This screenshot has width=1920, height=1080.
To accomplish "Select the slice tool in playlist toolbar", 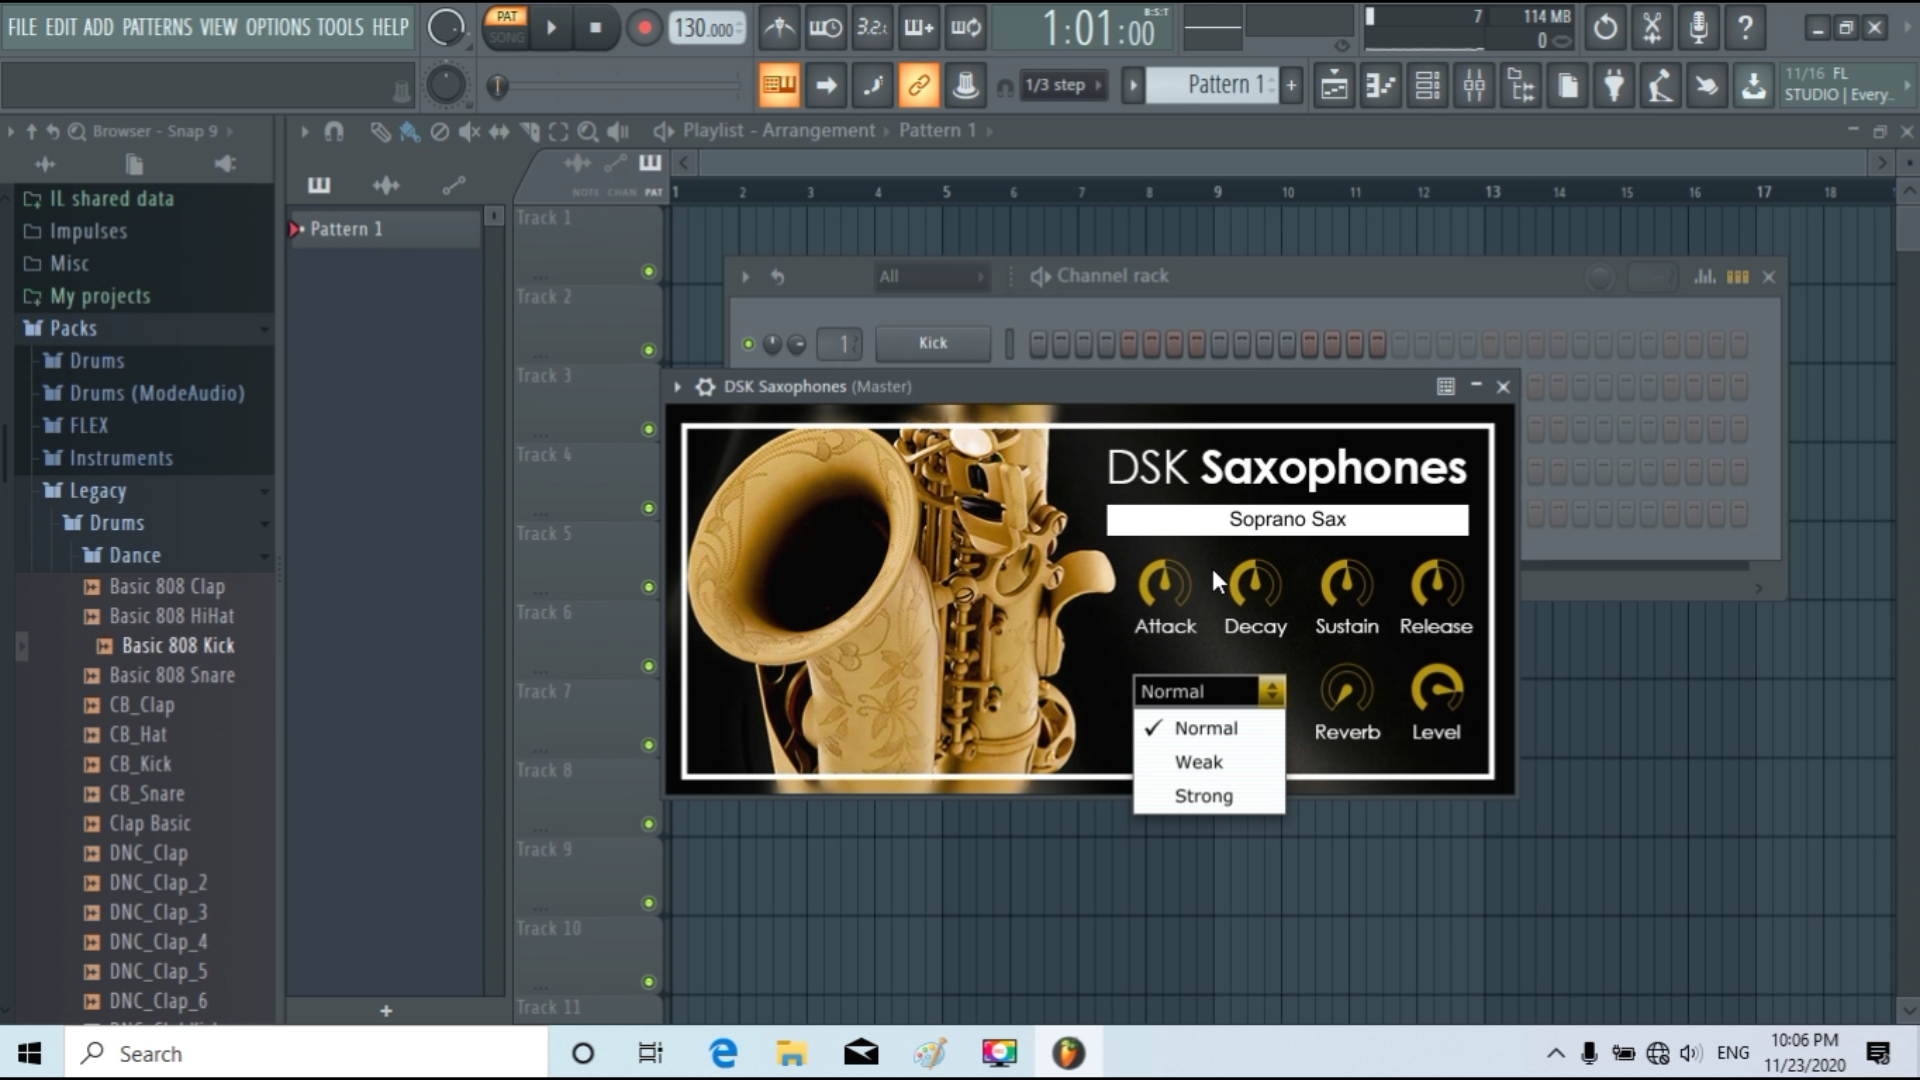I will pos(529,131).
